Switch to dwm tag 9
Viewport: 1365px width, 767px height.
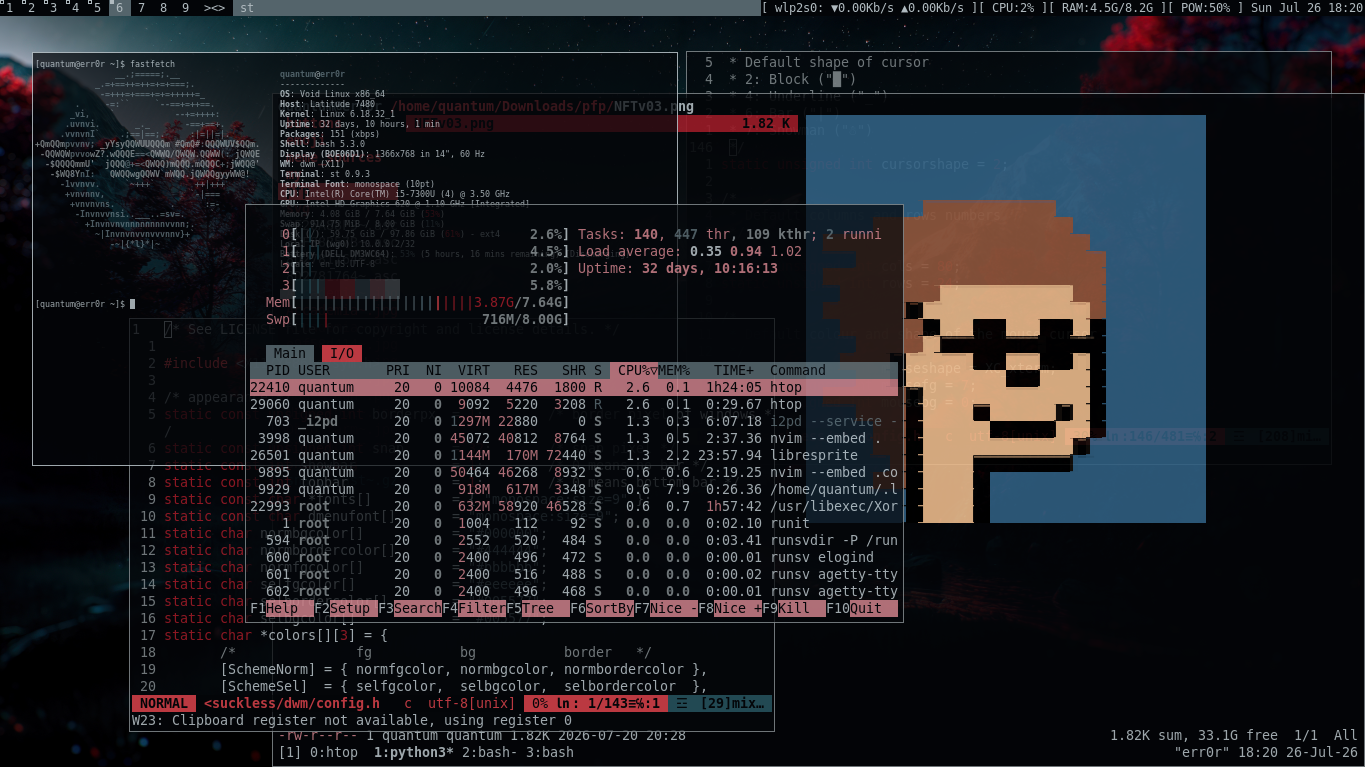point(185,8)
